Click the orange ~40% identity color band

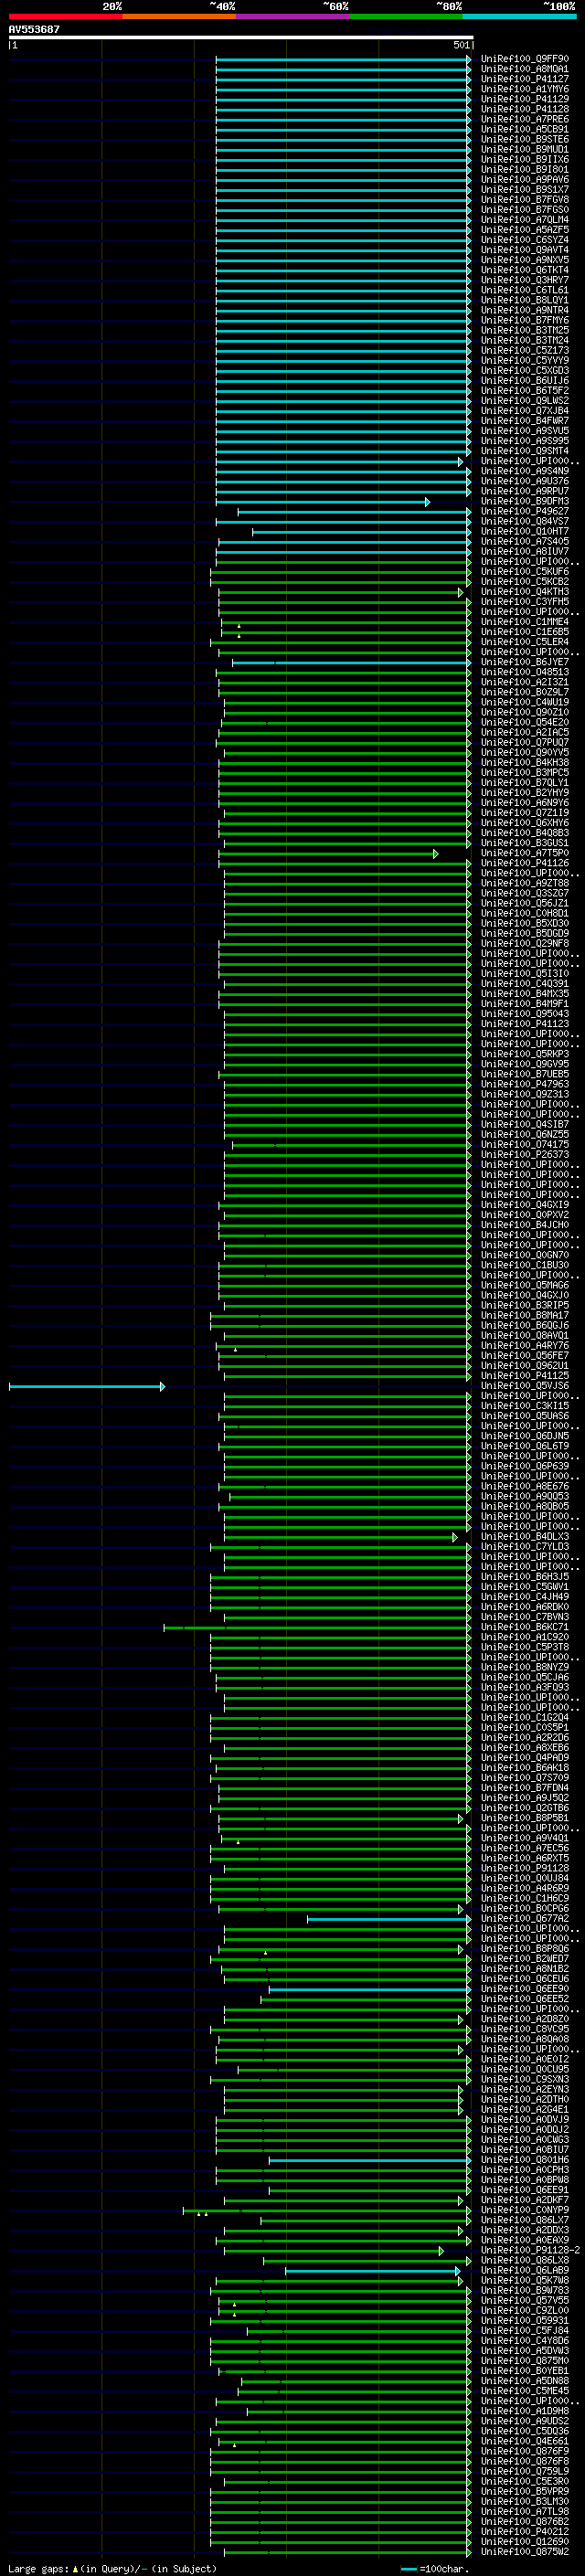point(179,16)
